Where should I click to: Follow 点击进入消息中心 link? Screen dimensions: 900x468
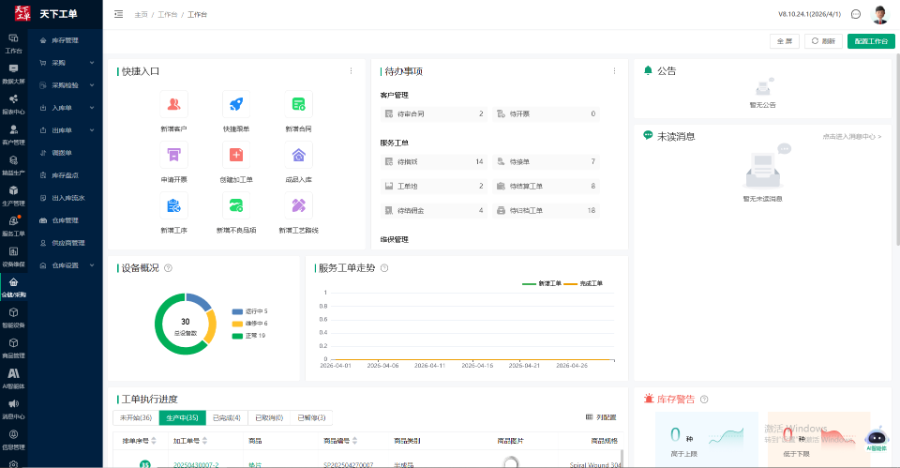coord(851,137)
